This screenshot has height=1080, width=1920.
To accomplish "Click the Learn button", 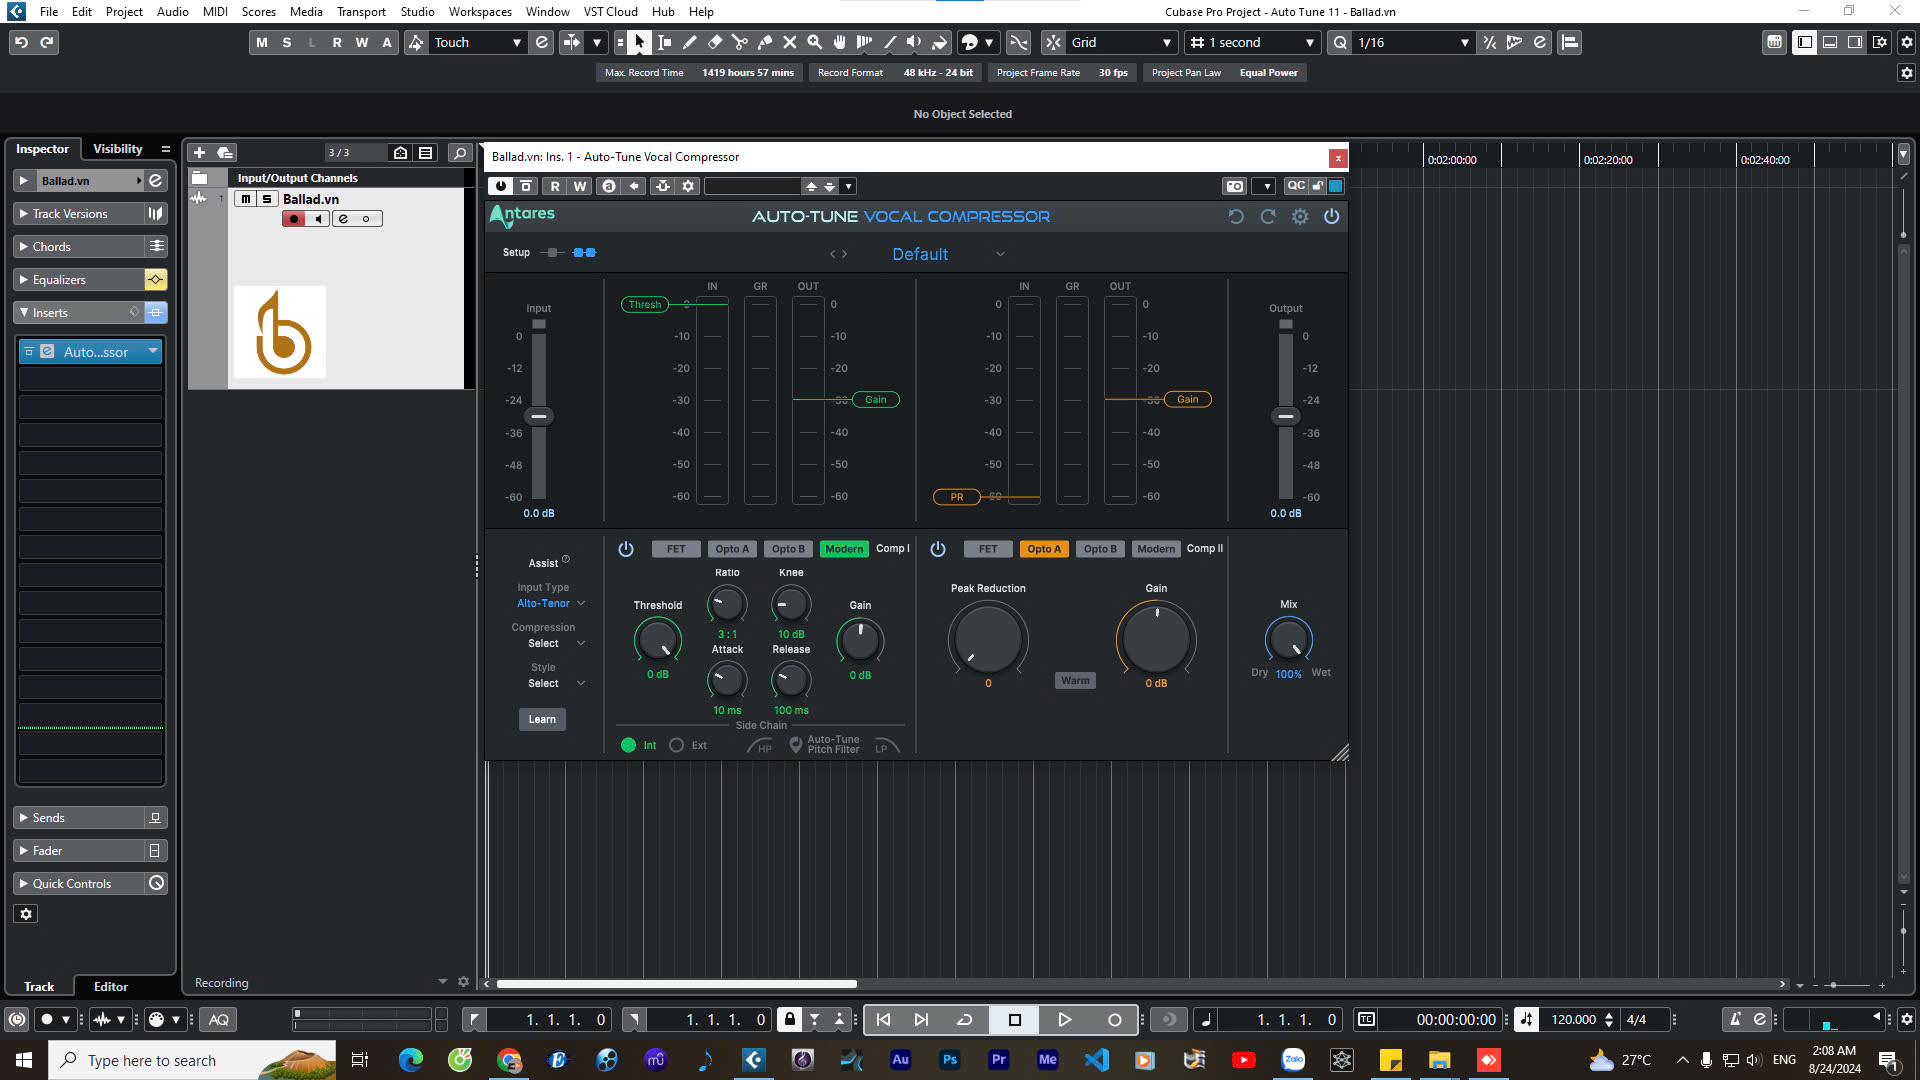I will pyautogui.click(x=542, y=719).
